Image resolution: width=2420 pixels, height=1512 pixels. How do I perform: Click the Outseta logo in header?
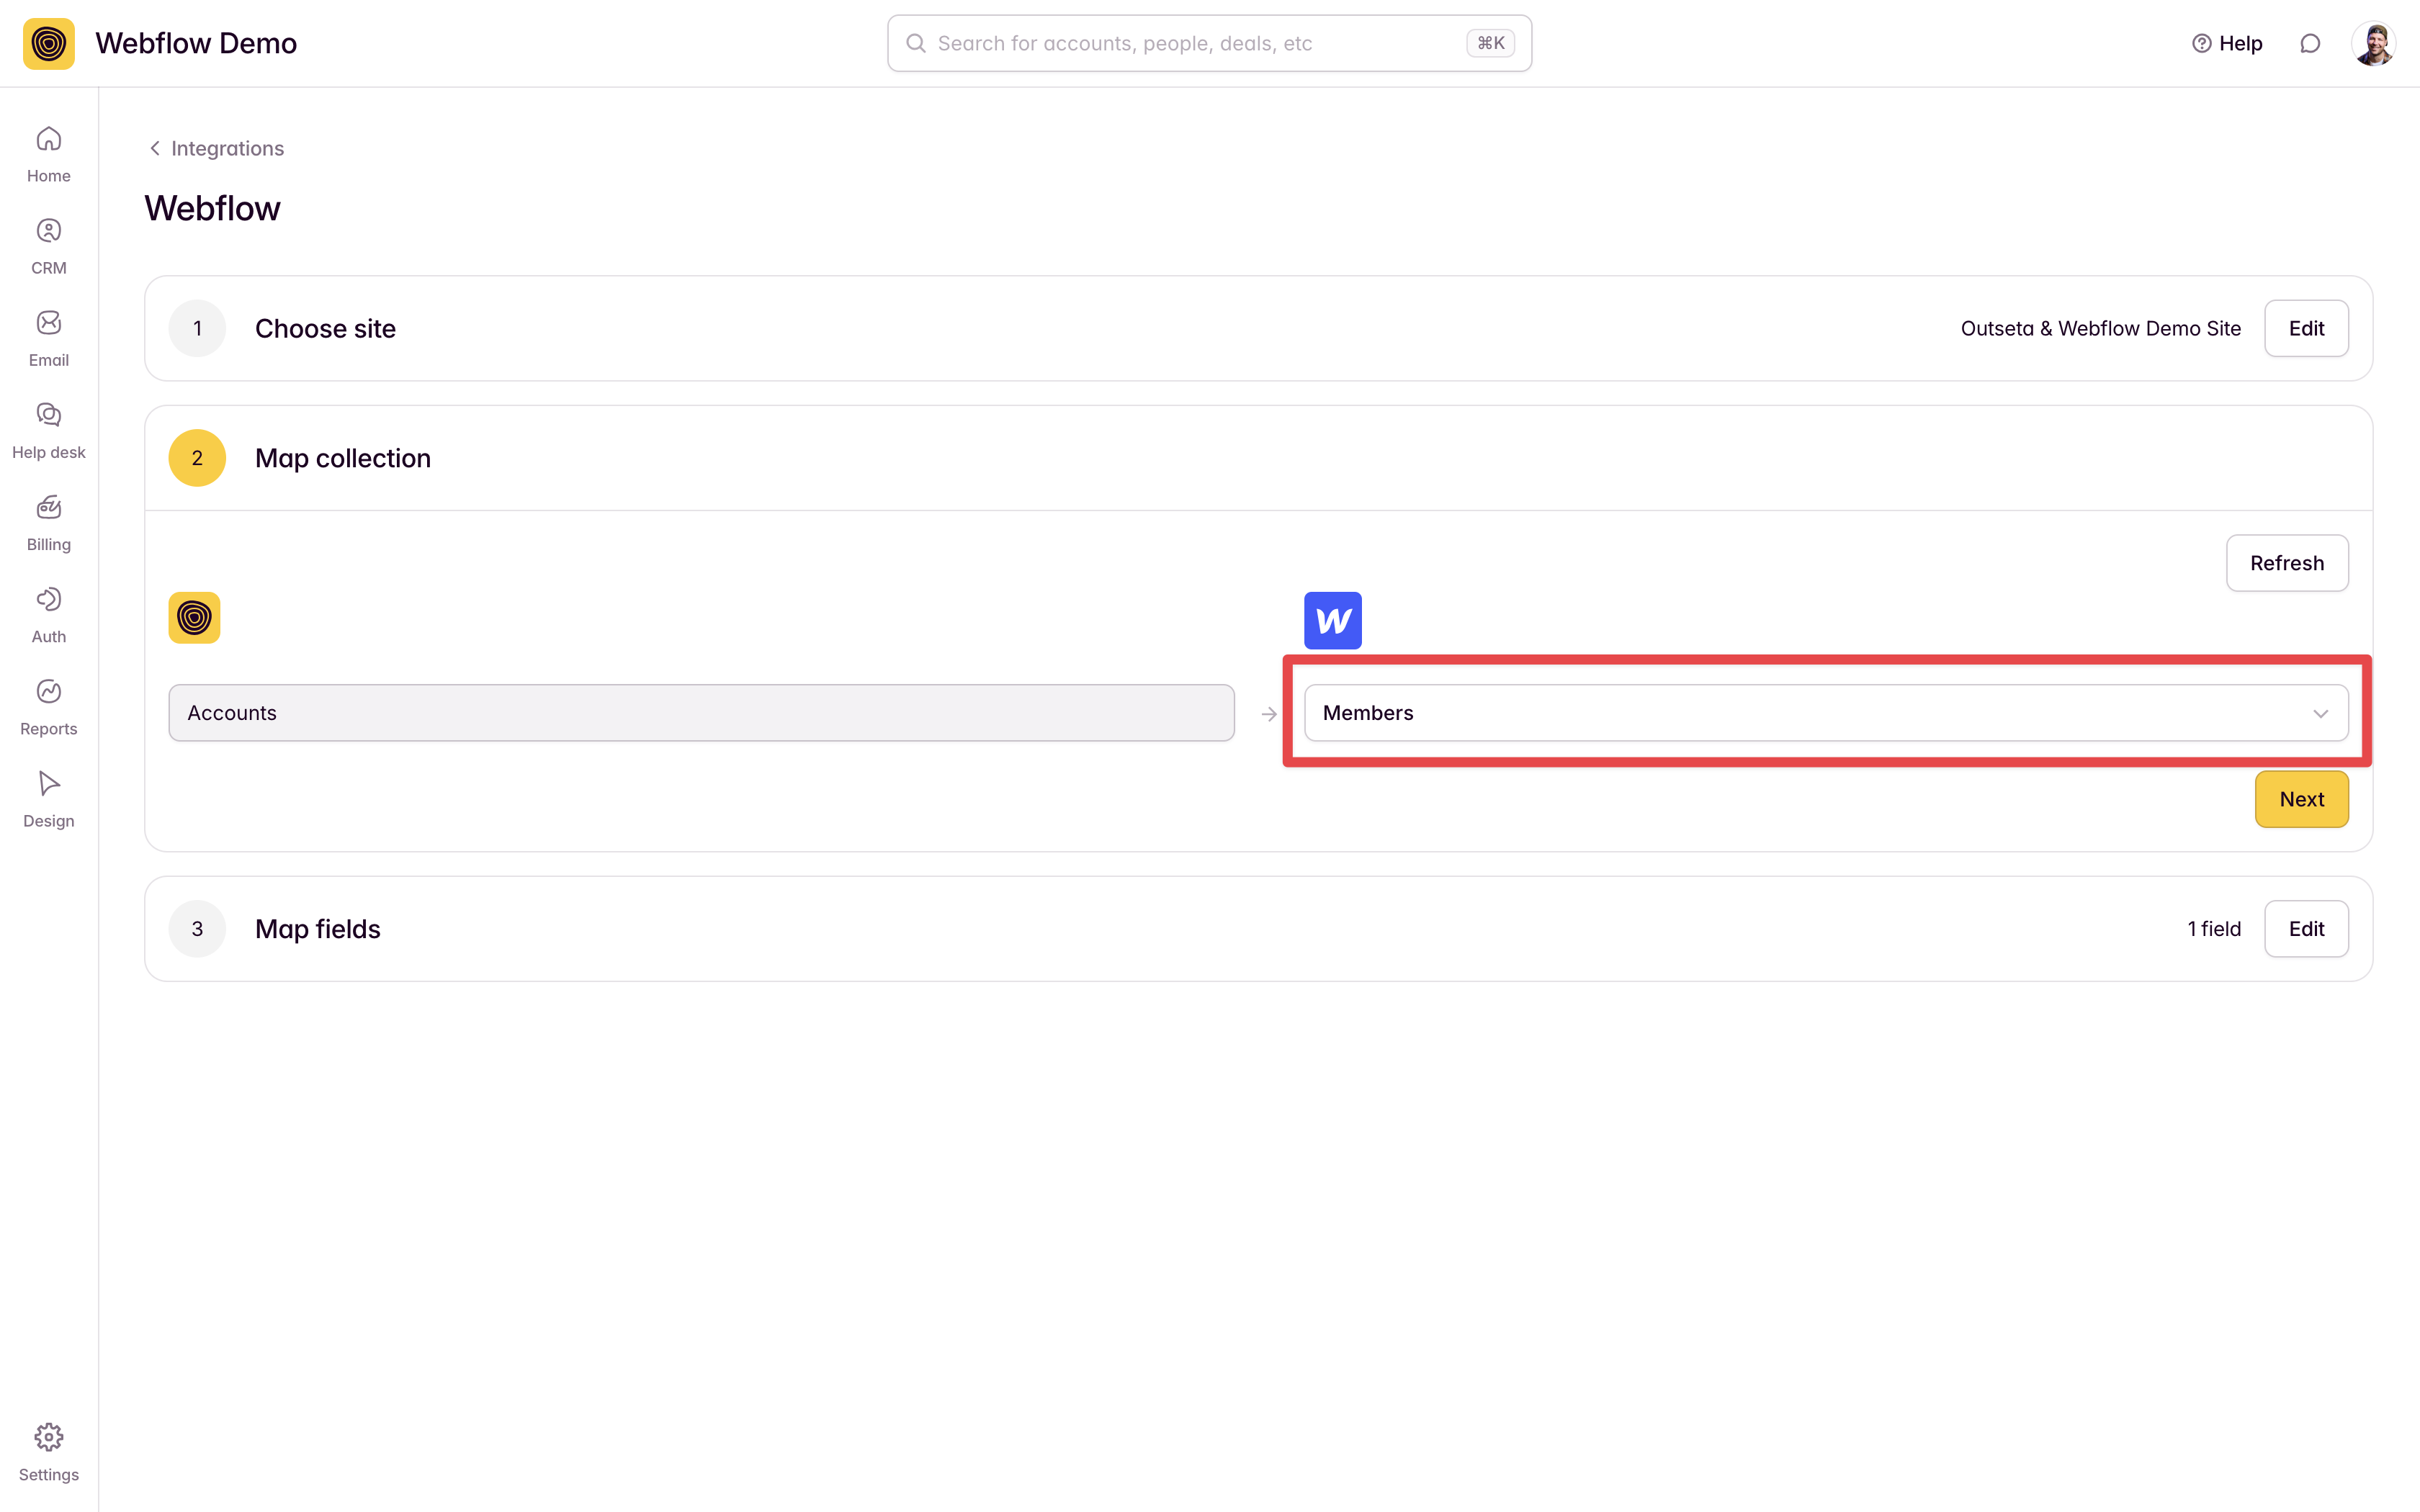click(49, 43)
